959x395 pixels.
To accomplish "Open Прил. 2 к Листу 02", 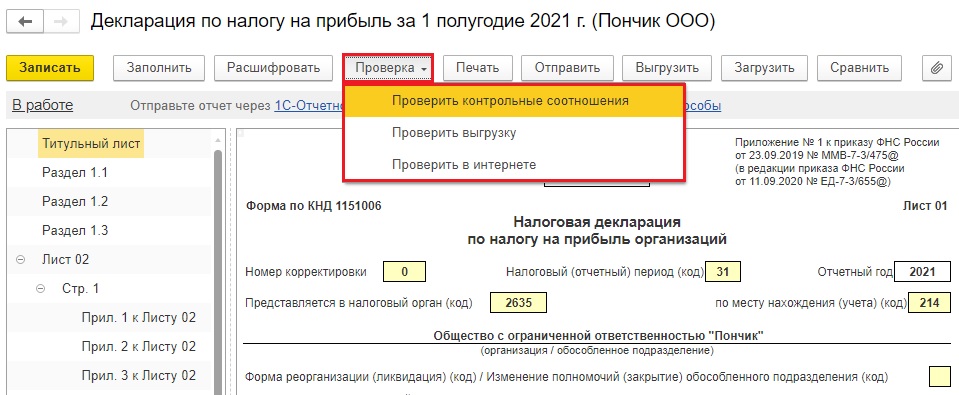I will [139, 347].
